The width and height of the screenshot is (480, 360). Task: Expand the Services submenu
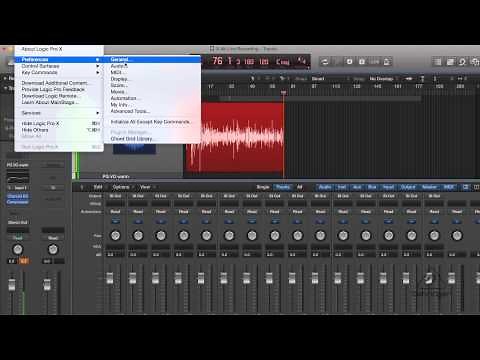(59, 113)
